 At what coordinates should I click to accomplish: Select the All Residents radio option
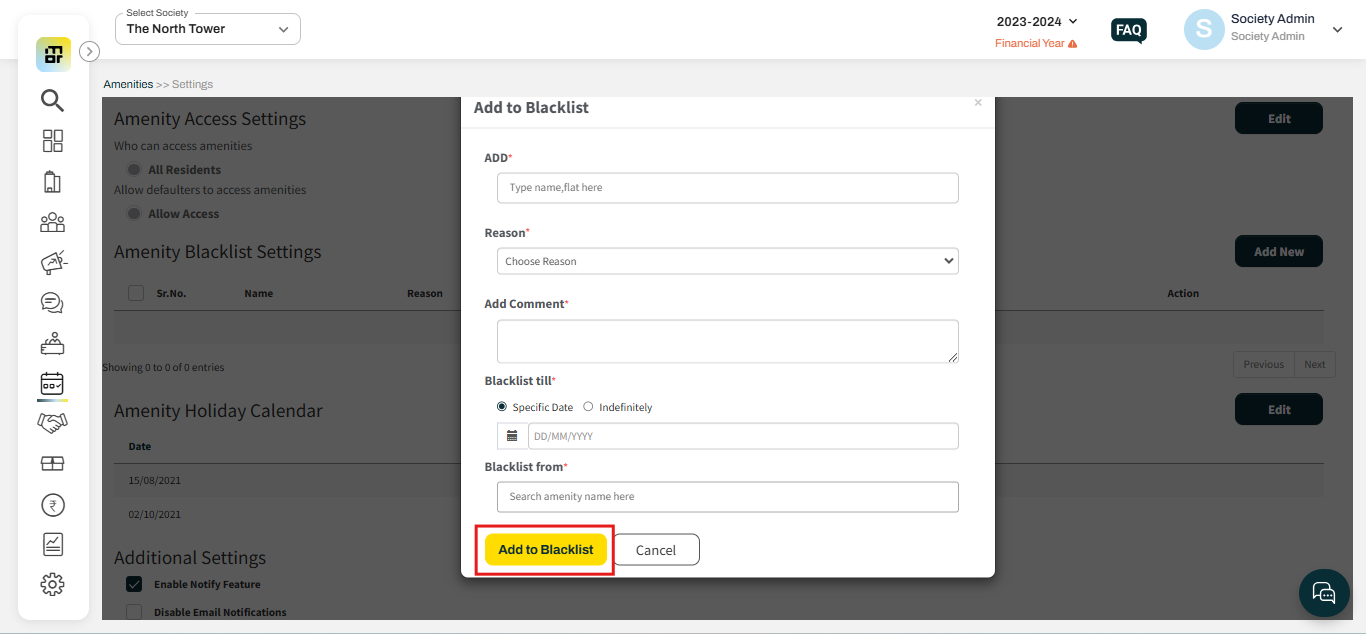point(134,170)
